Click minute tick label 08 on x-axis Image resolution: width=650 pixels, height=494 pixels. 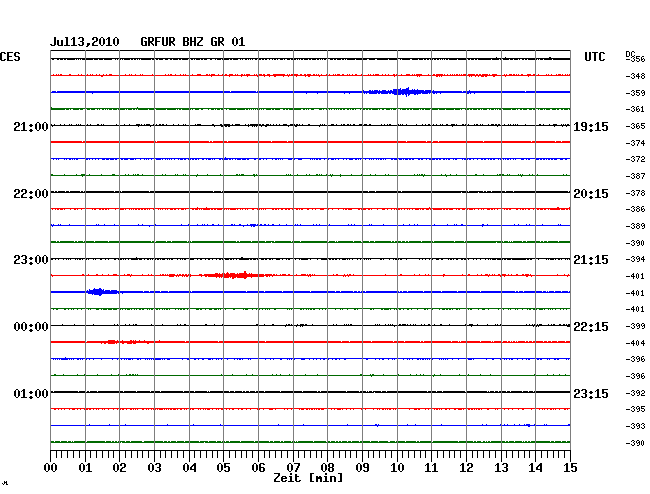[327, 468]
